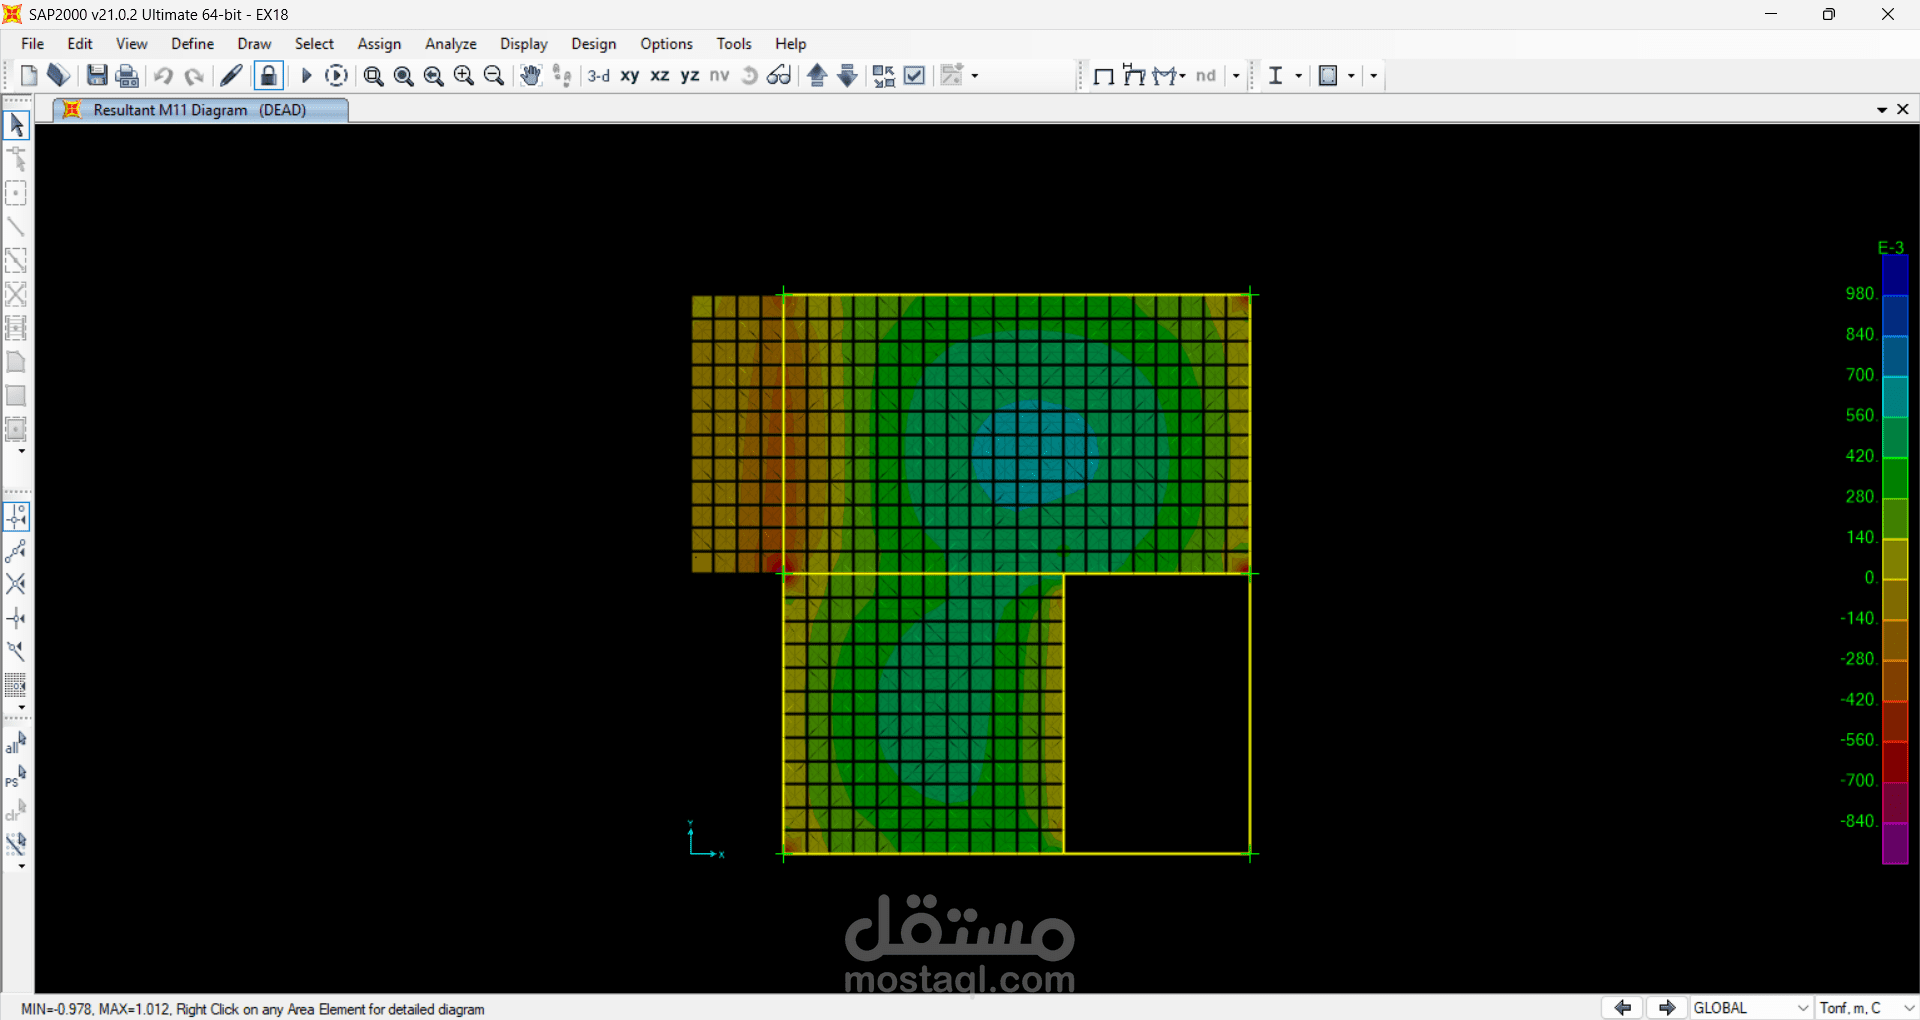
Task: Set the view to the xz plane
Action: pos(660,76)
